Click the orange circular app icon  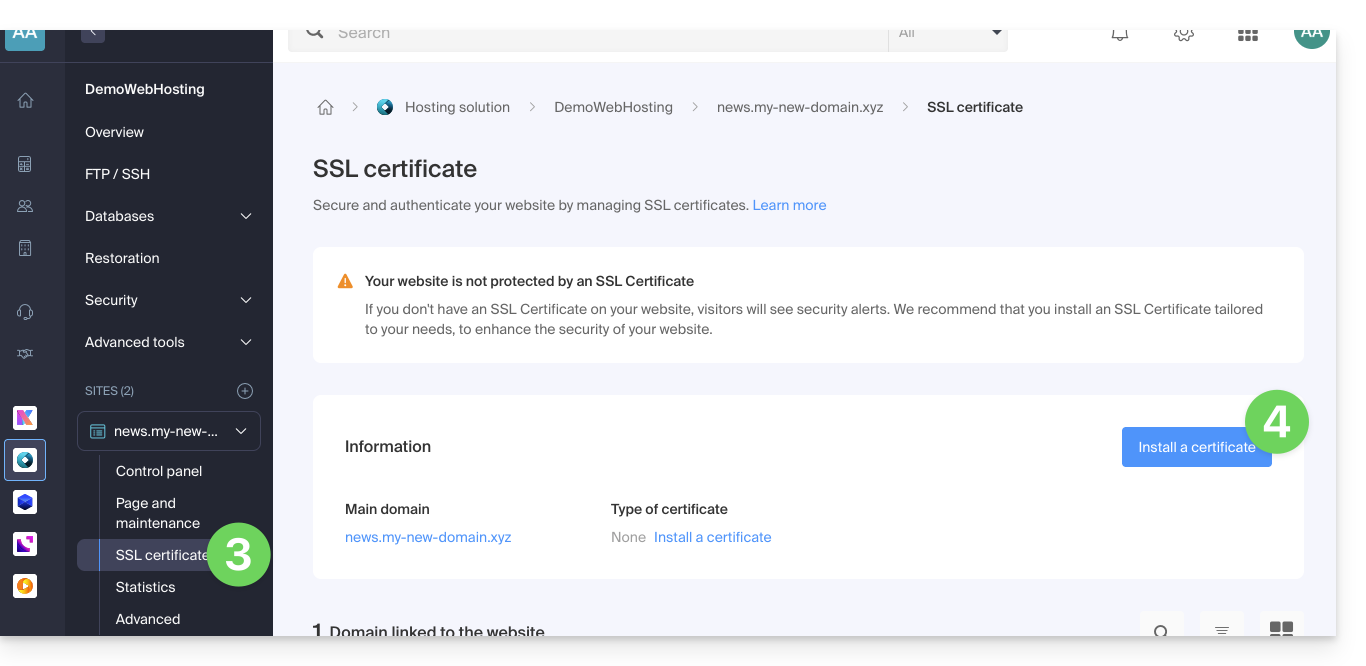point(25,586)
